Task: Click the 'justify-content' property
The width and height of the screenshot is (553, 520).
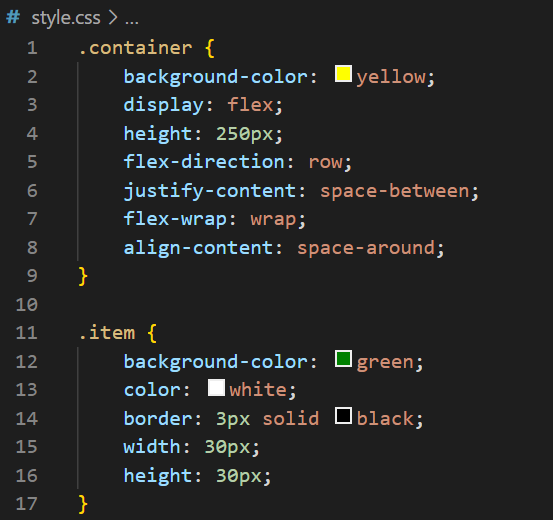Action: [x=210, y=191]
